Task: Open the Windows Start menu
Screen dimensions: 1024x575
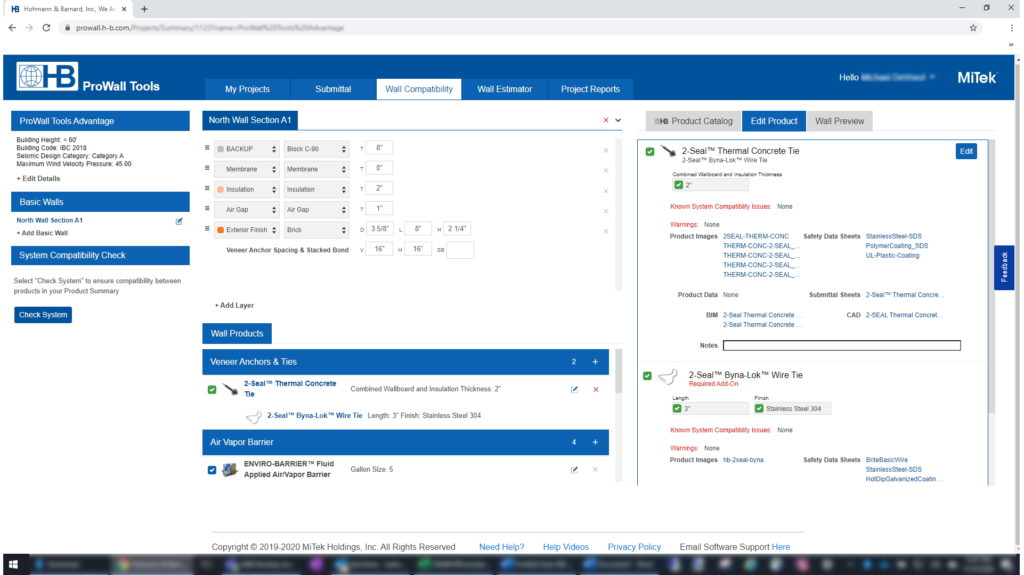Action: pos(13,565)
